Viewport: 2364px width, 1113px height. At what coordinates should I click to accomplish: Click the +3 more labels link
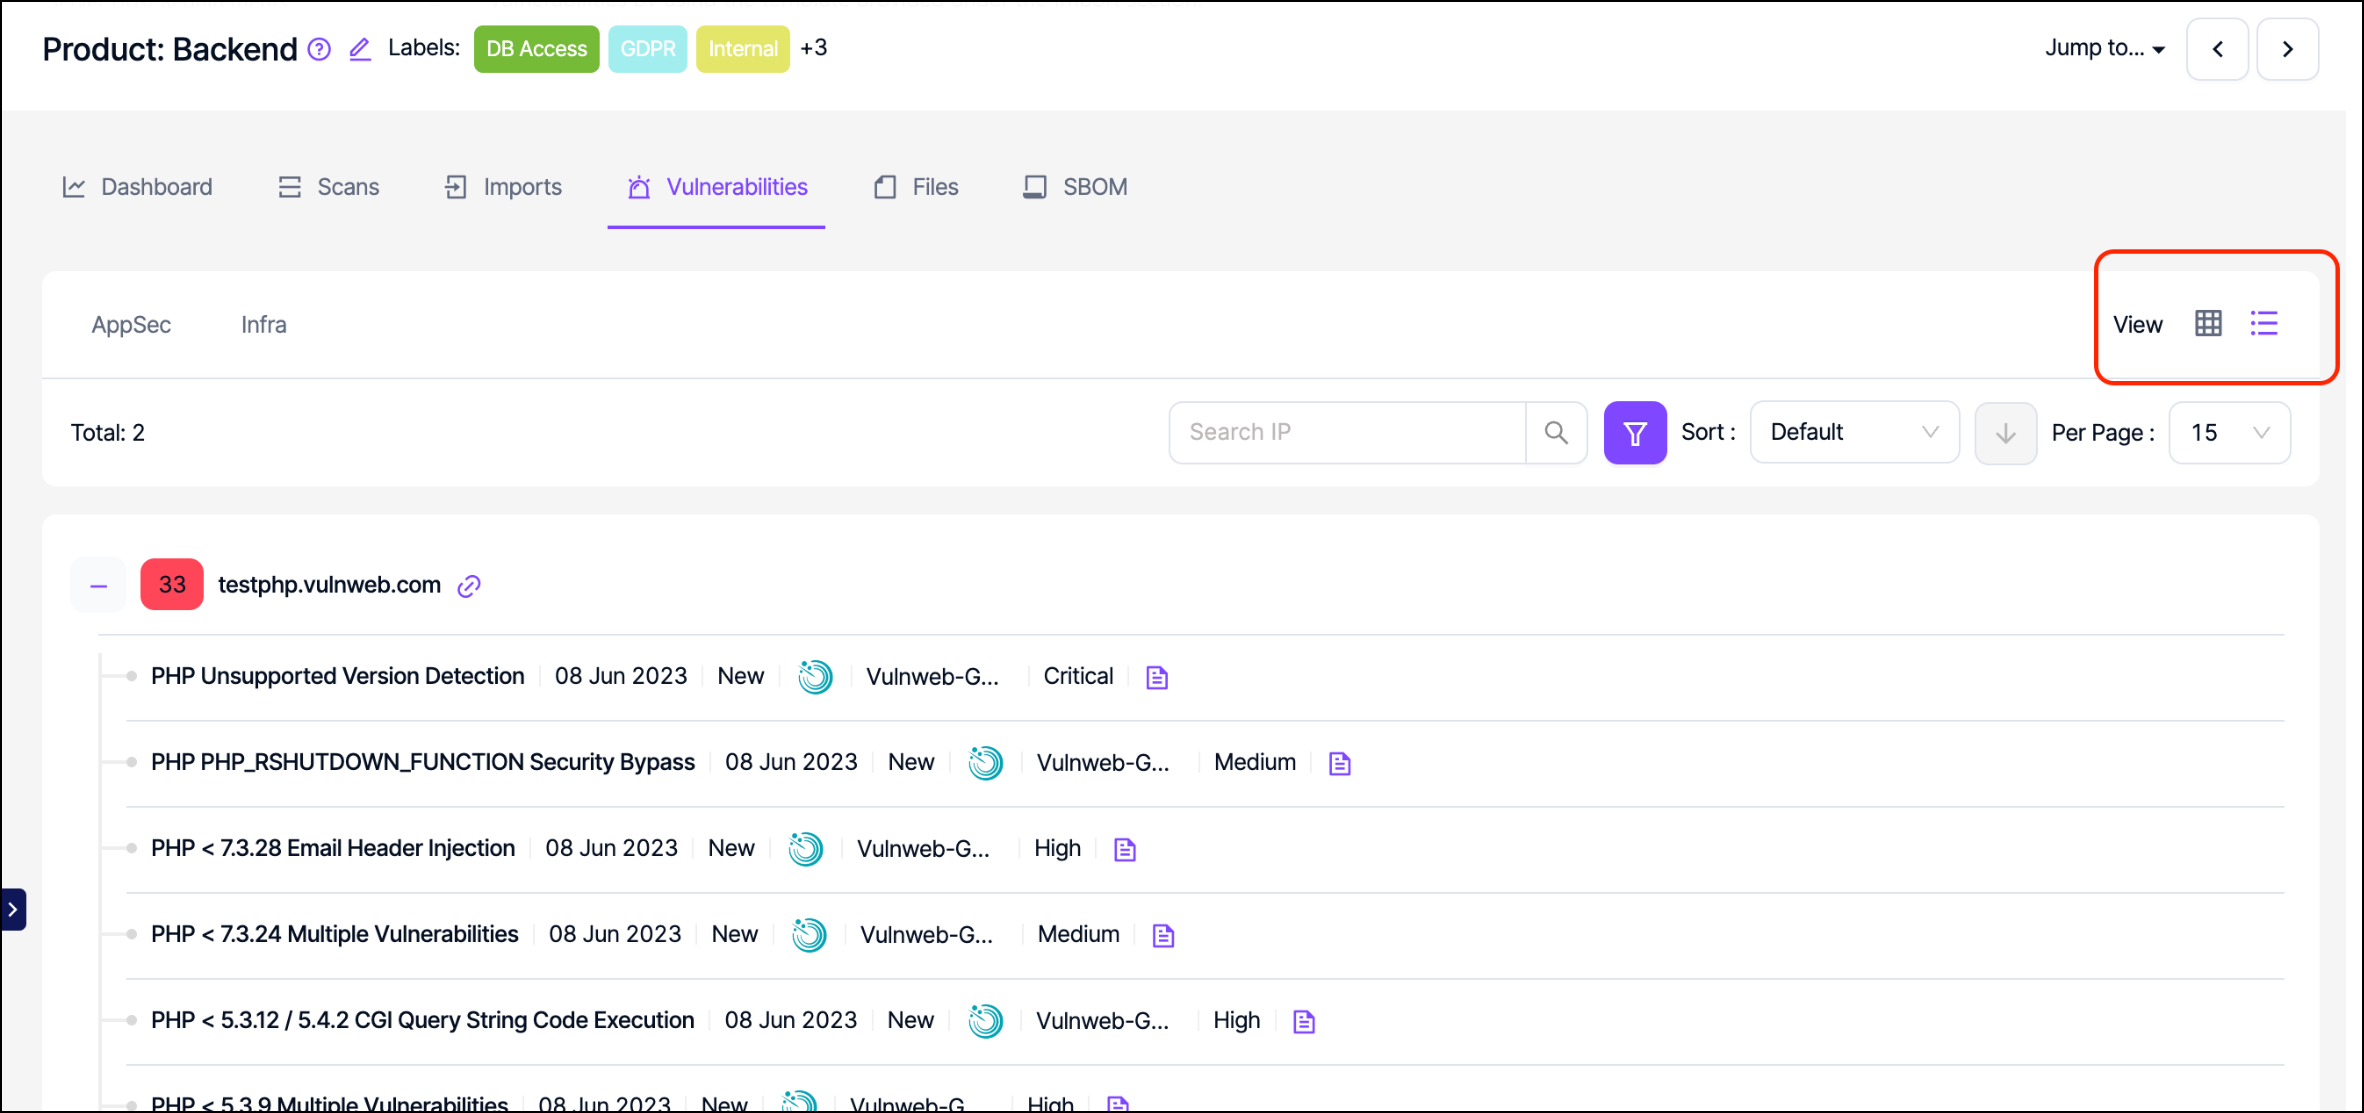[814, 48]
